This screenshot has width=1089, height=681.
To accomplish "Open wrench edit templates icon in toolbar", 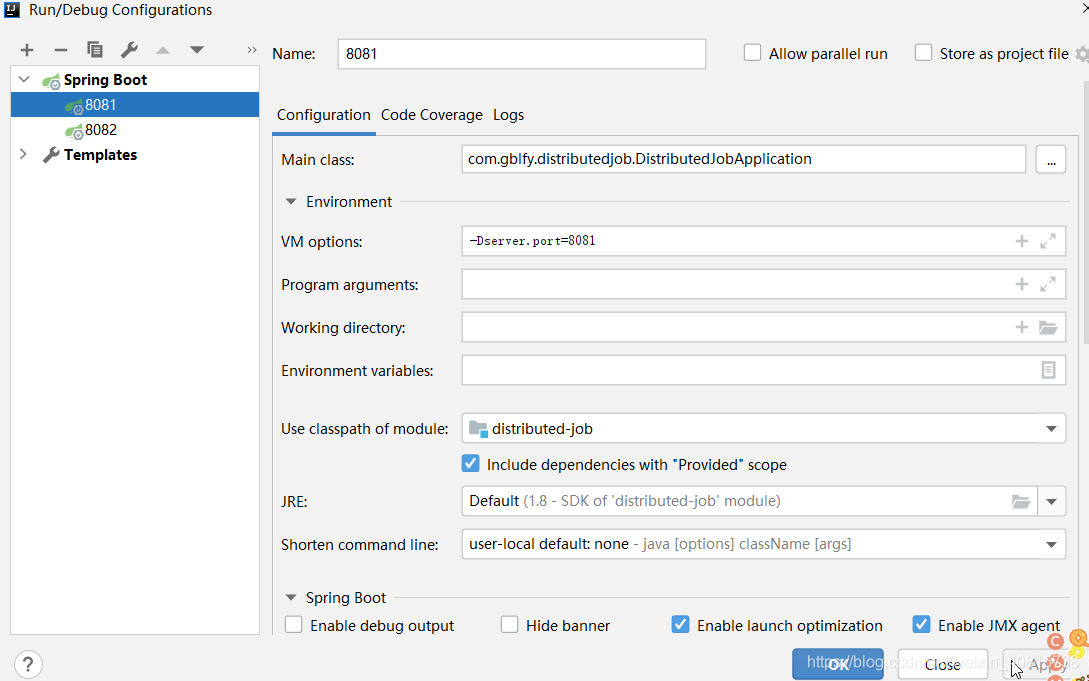I will click(x=129, y=50).
